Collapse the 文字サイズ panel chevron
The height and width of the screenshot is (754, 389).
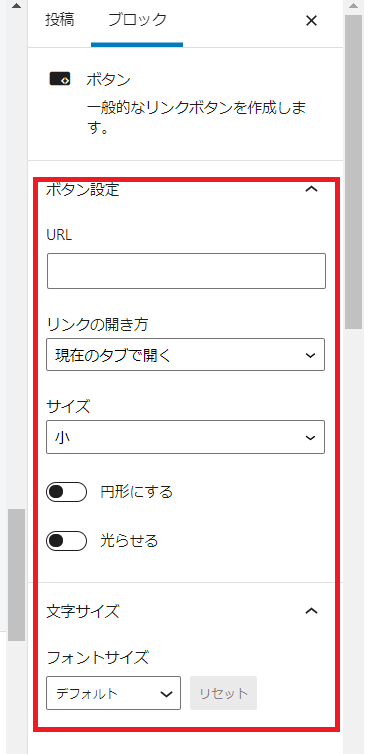312,611
